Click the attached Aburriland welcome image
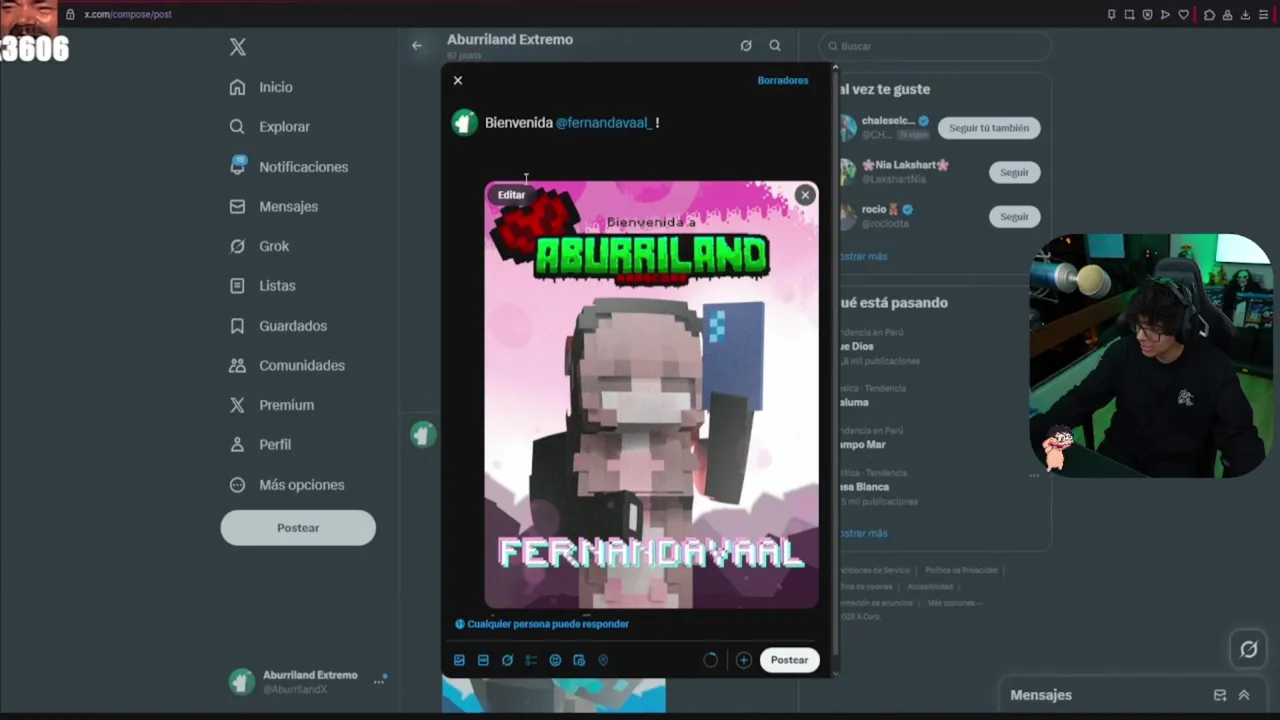The image size is (1280, 720). (x=651, y=395)
